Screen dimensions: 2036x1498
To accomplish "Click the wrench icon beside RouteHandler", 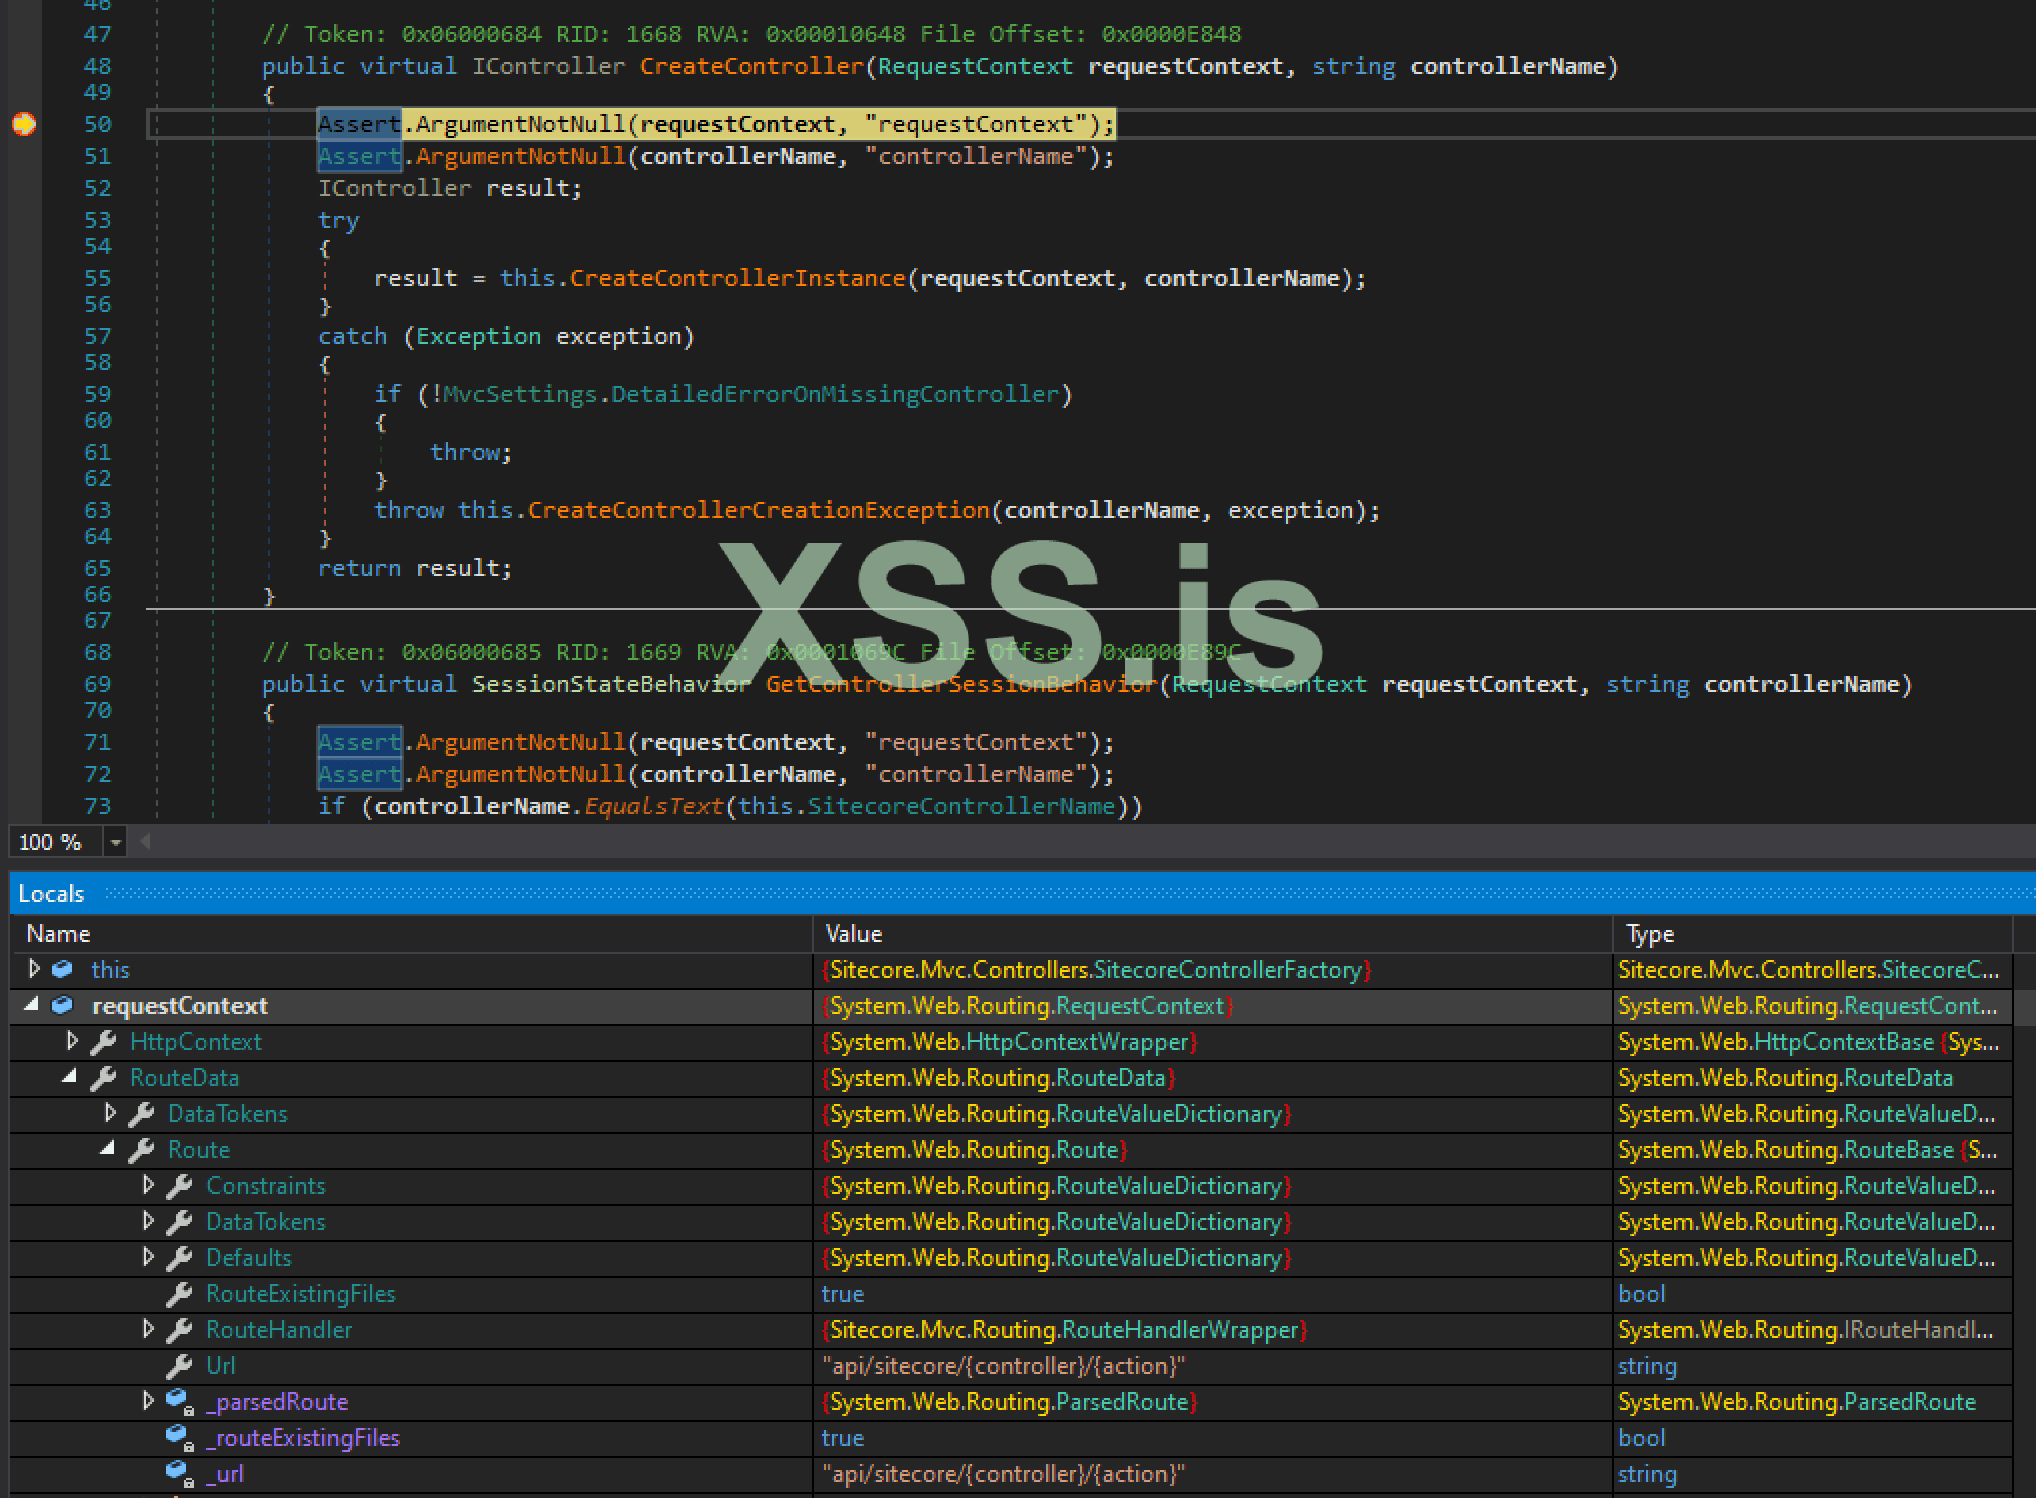I will 179,1330.
